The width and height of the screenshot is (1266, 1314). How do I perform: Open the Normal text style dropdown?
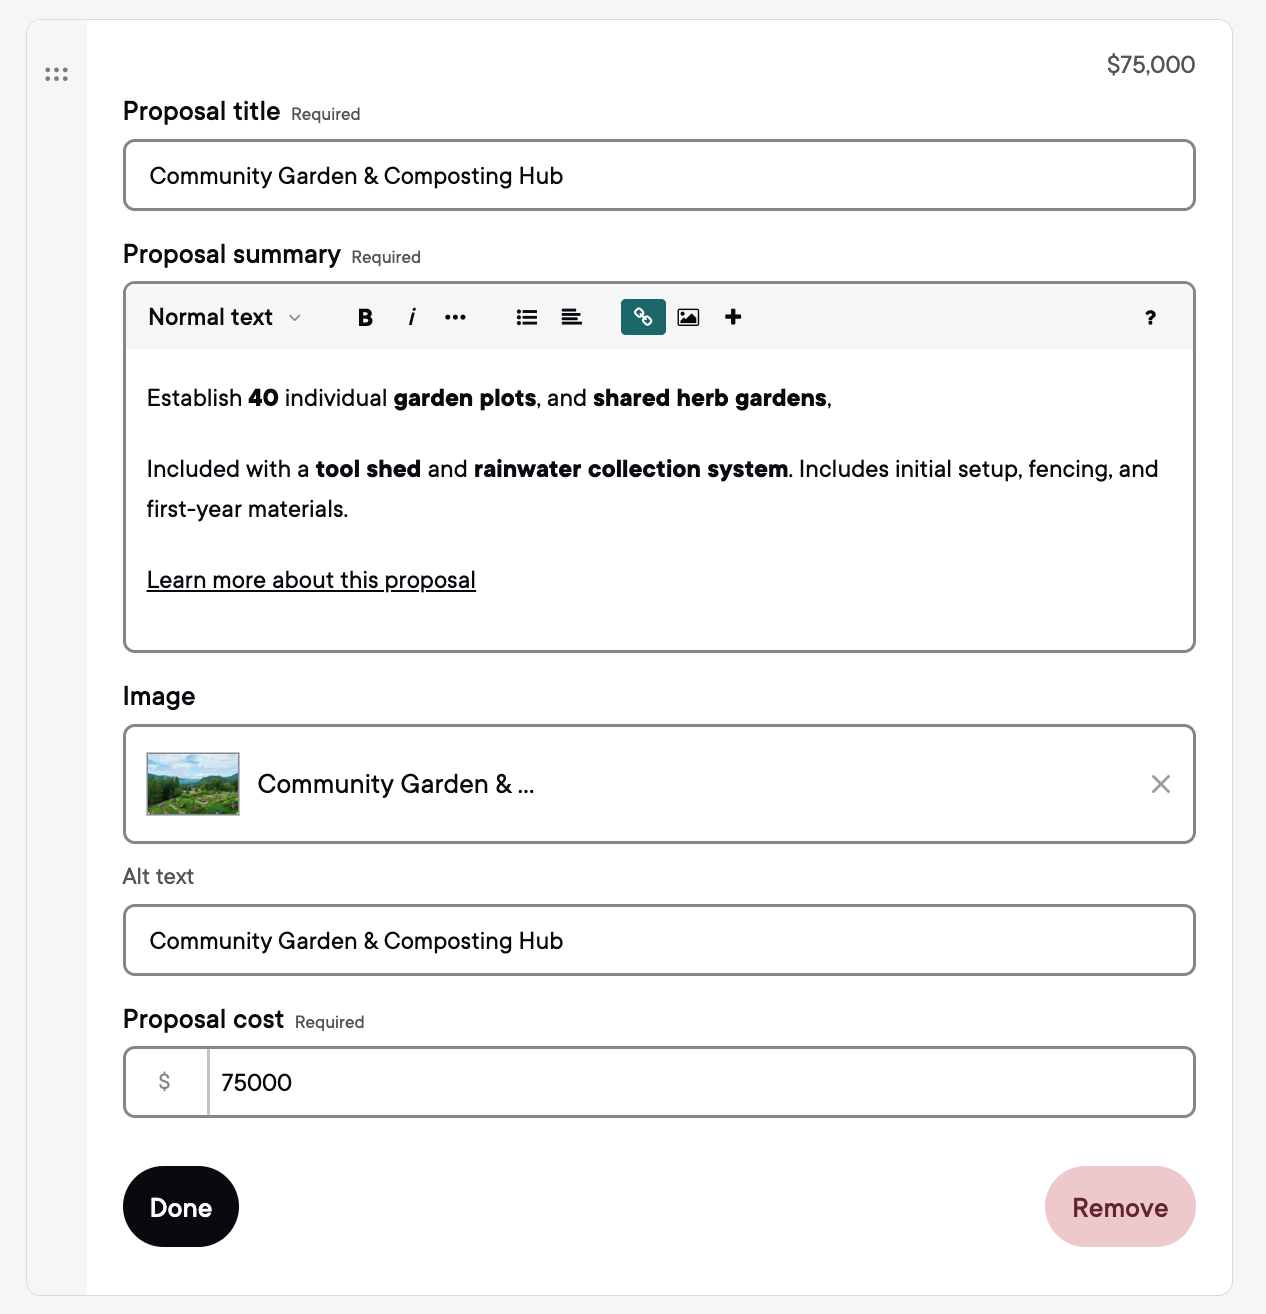[224, 317]
